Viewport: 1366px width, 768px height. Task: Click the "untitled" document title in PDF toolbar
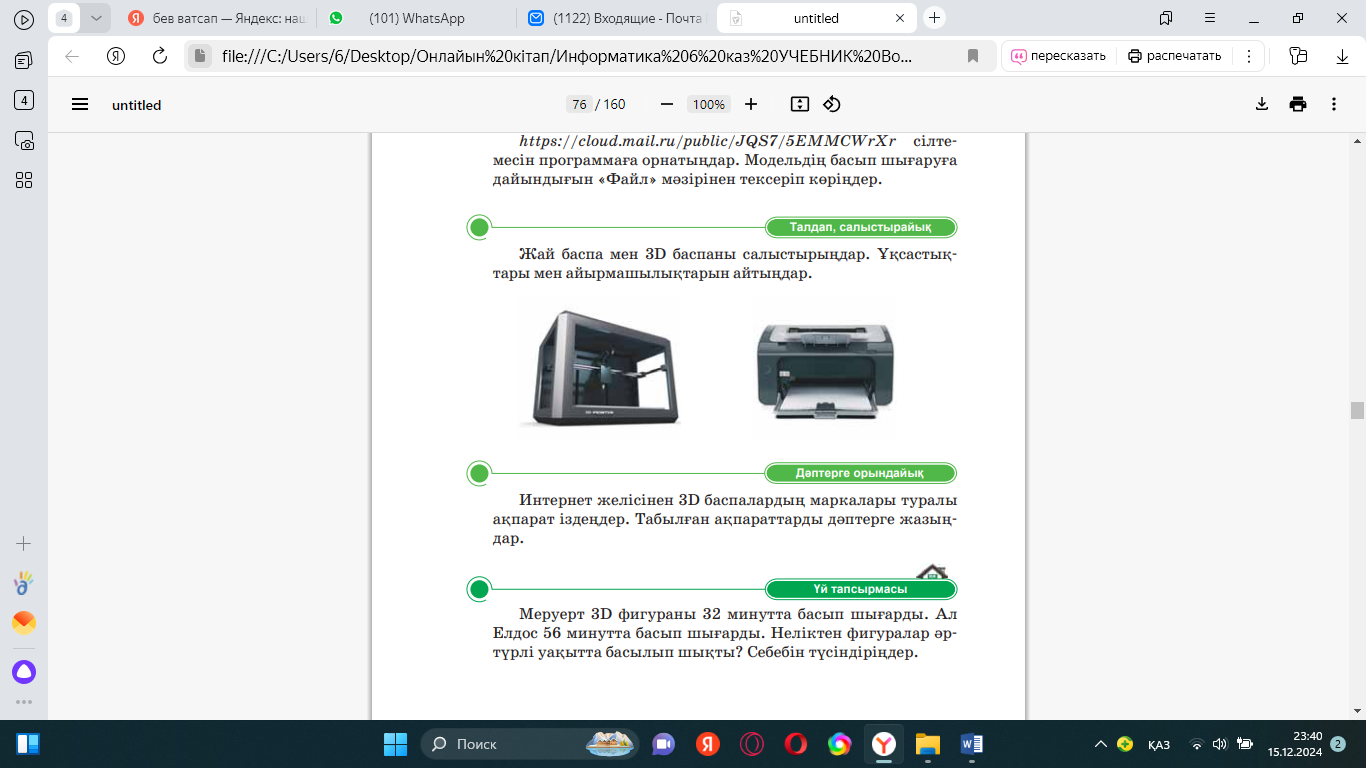pos(137,105)
